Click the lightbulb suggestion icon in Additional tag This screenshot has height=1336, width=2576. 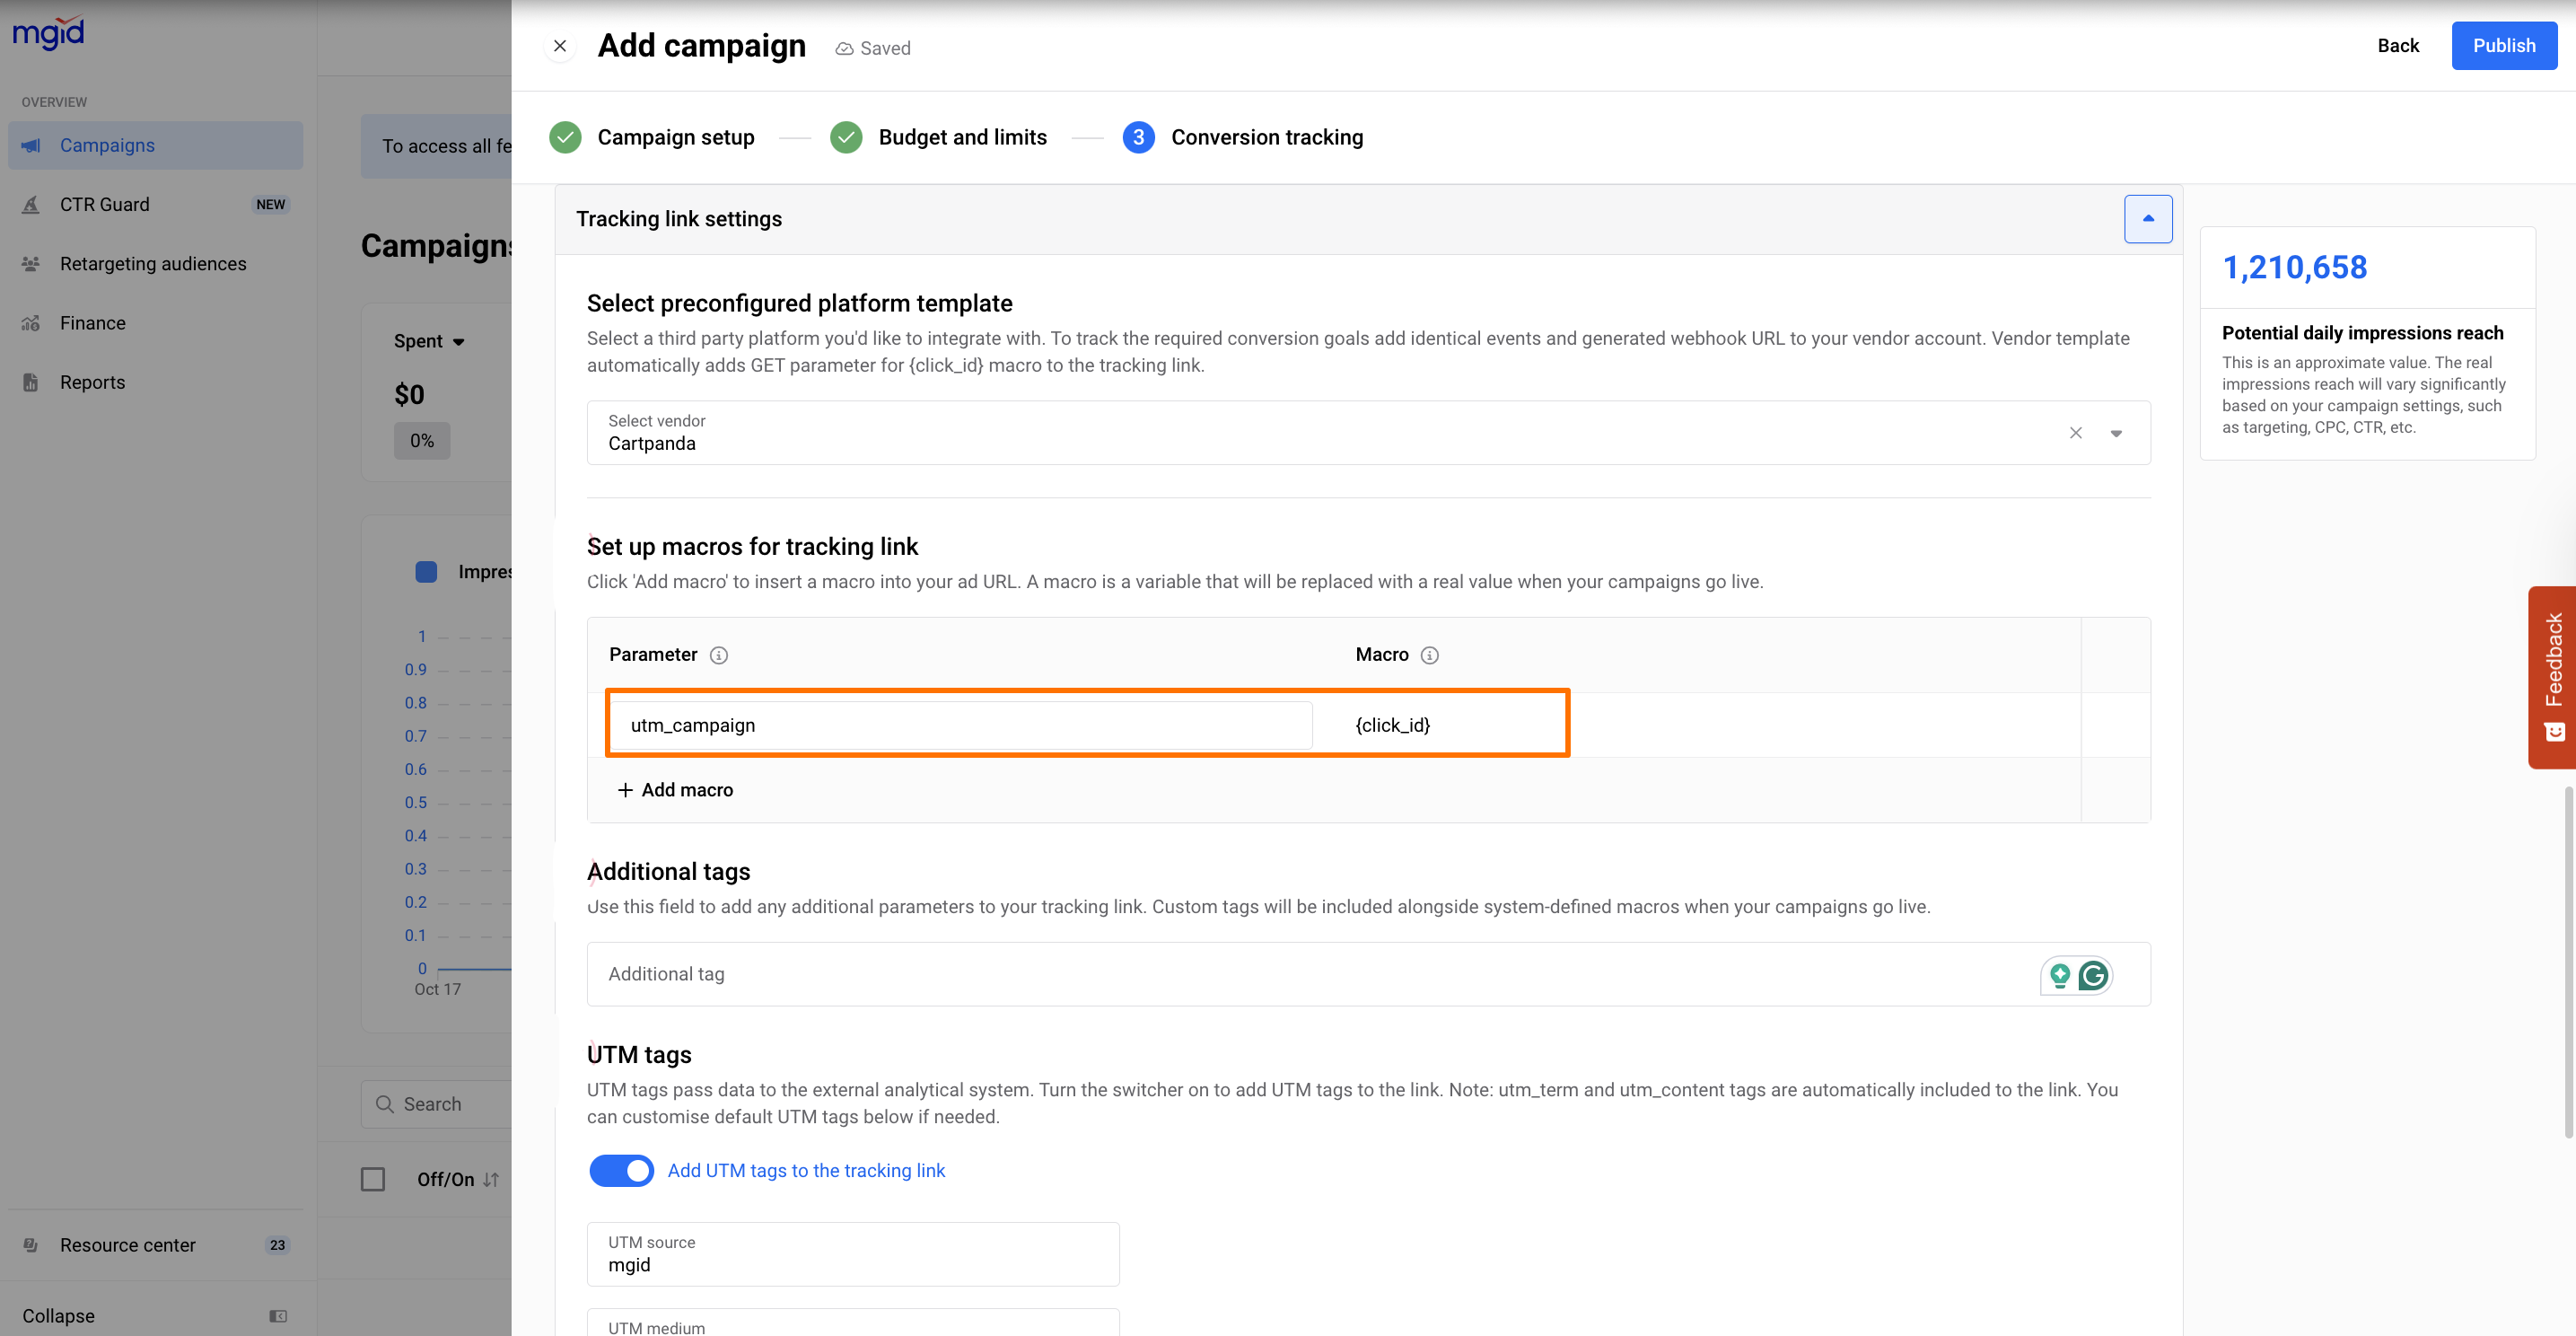pyautogui.click(x=2059, y=975)
